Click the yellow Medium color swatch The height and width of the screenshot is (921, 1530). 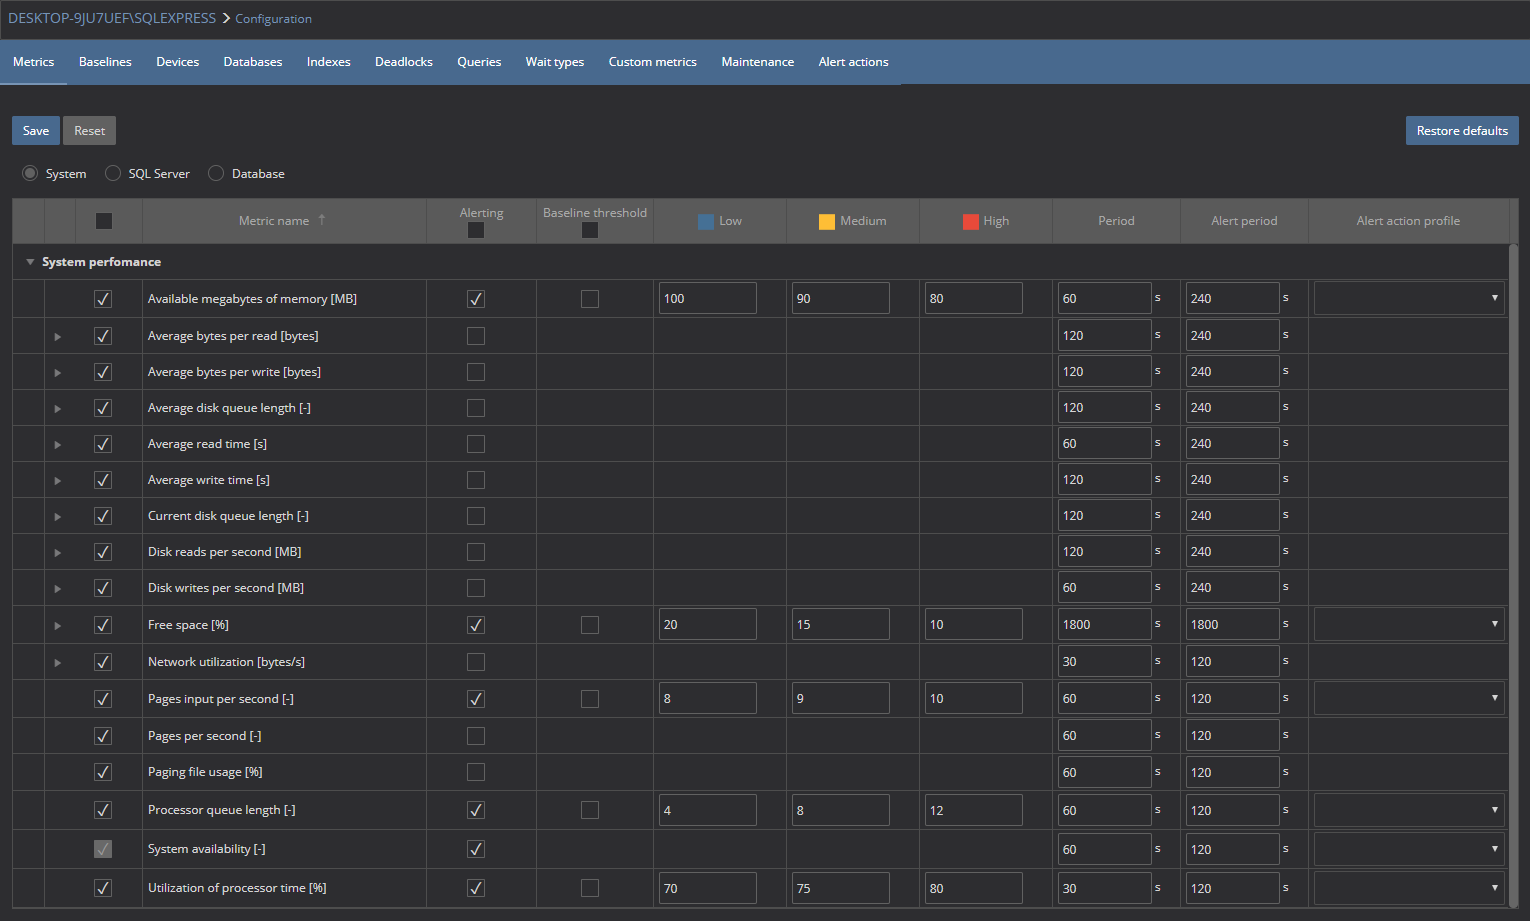point(827,222)
